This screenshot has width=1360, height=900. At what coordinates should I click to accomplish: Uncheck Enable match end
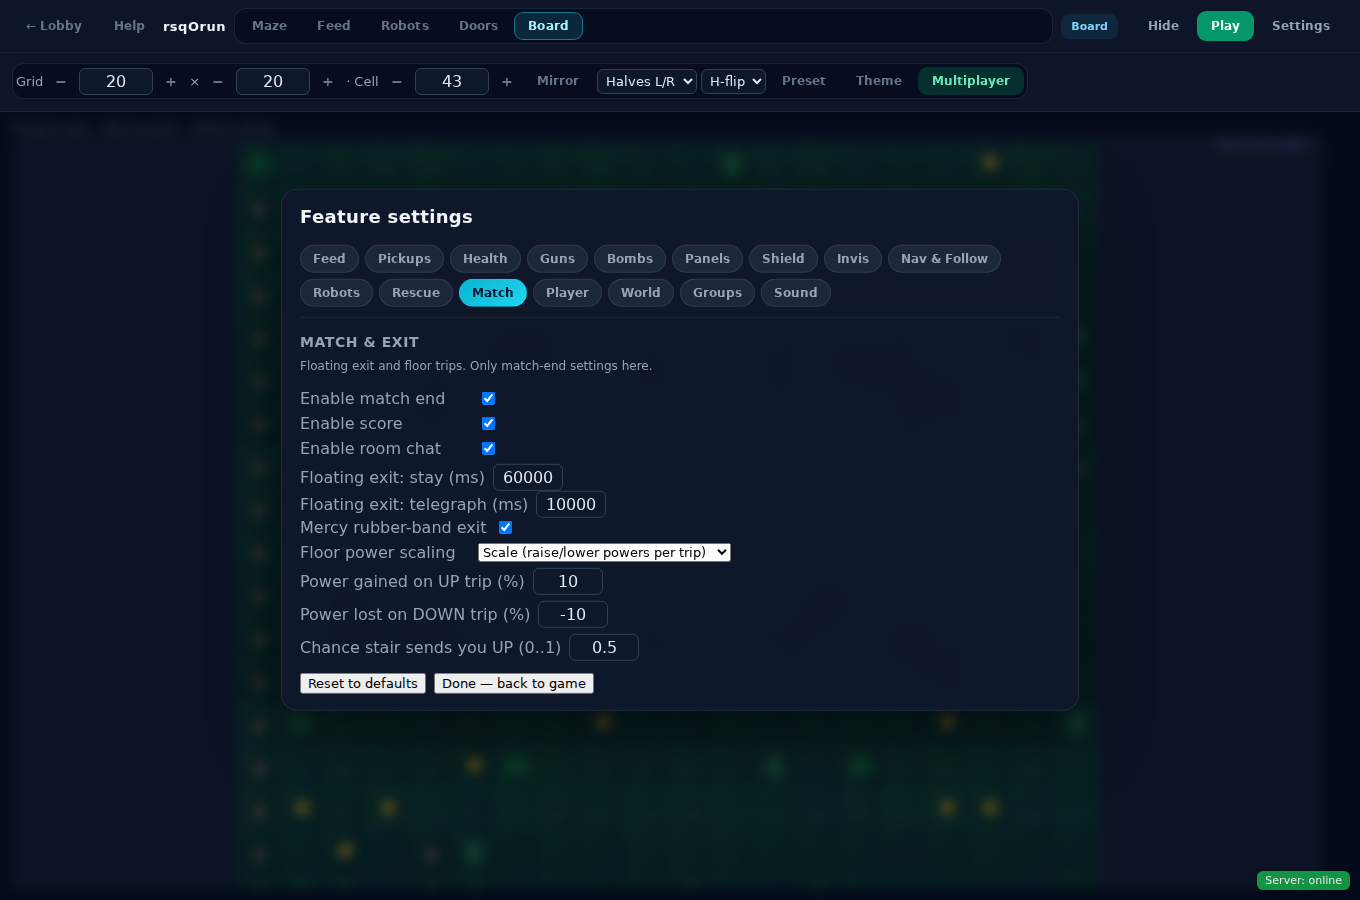489,398
